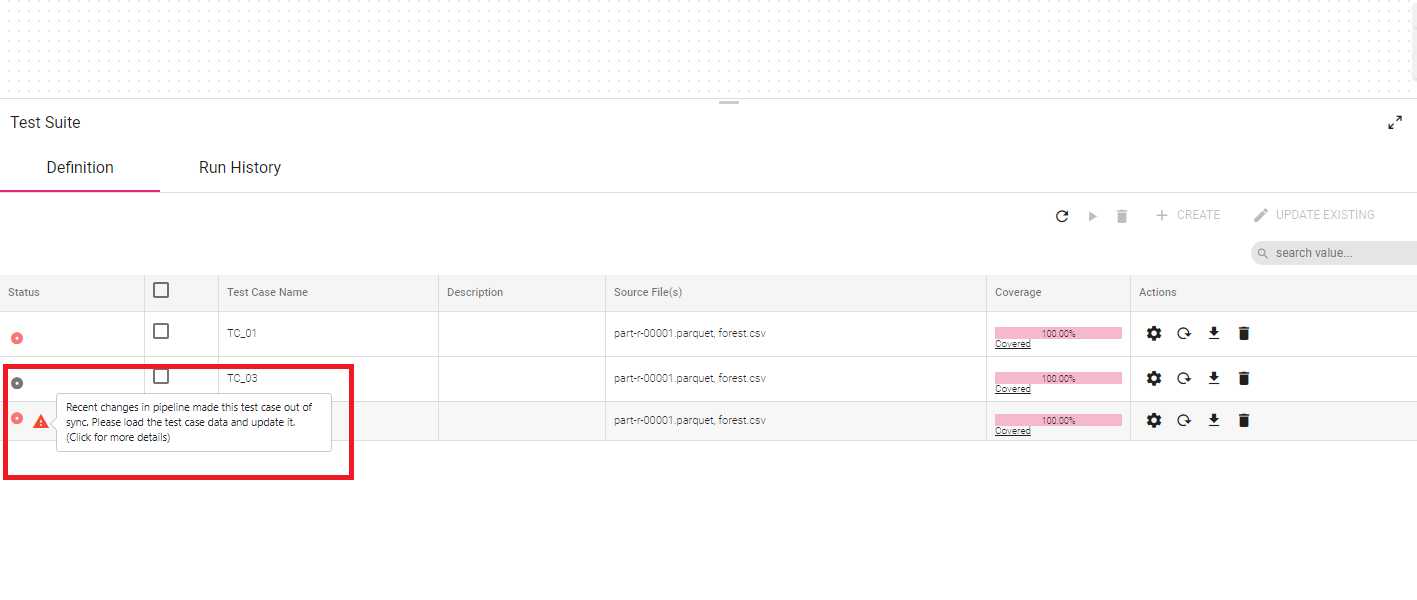Click the CREATE button

[1188, 215]
